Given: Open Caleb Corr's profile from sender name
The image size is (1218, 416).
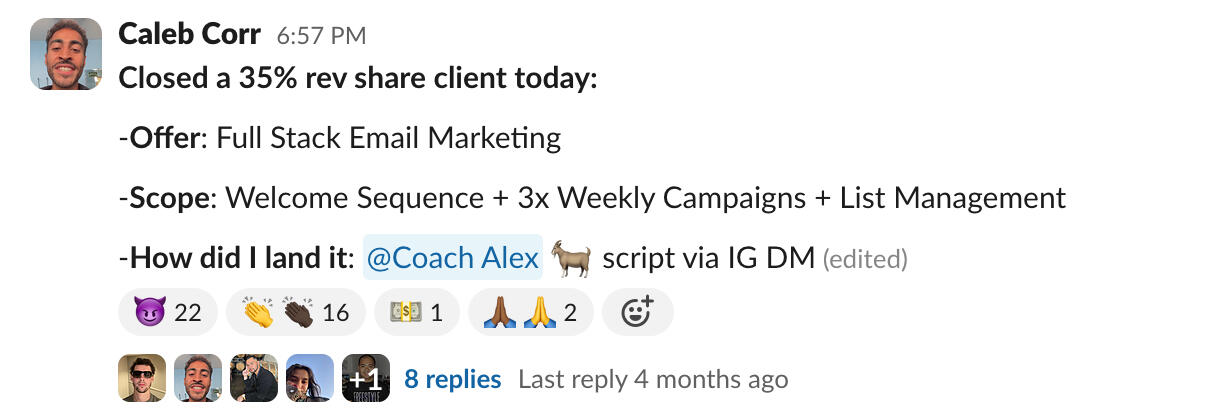Looking at the screenshot, I should (x=189, y=34).
